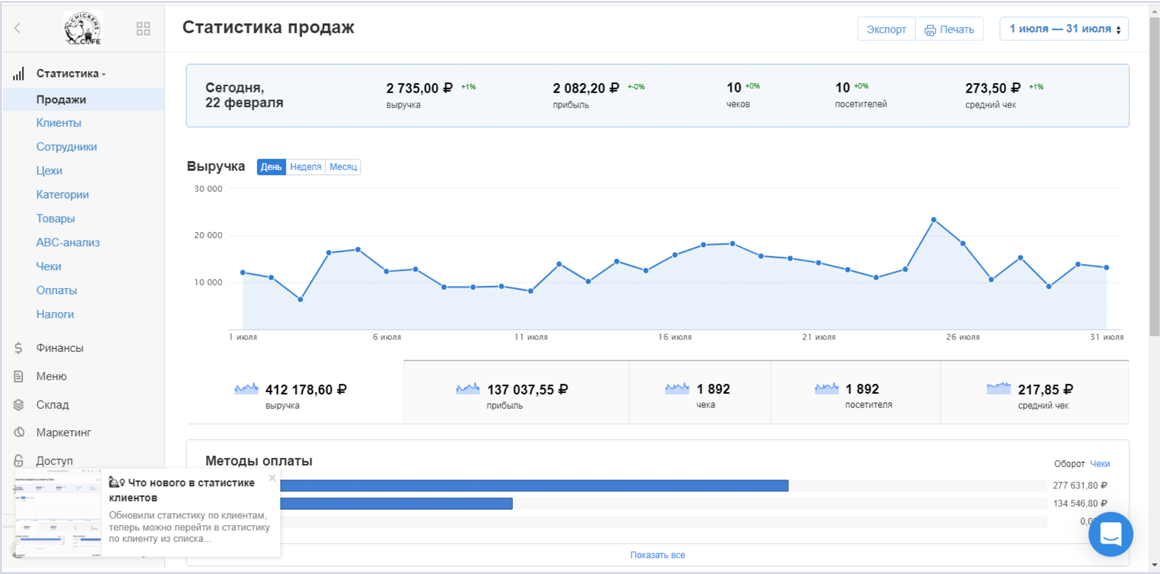Open Налоги page
The height and width of the screenshot is (574, 1160).
click(x=55, y=314)
